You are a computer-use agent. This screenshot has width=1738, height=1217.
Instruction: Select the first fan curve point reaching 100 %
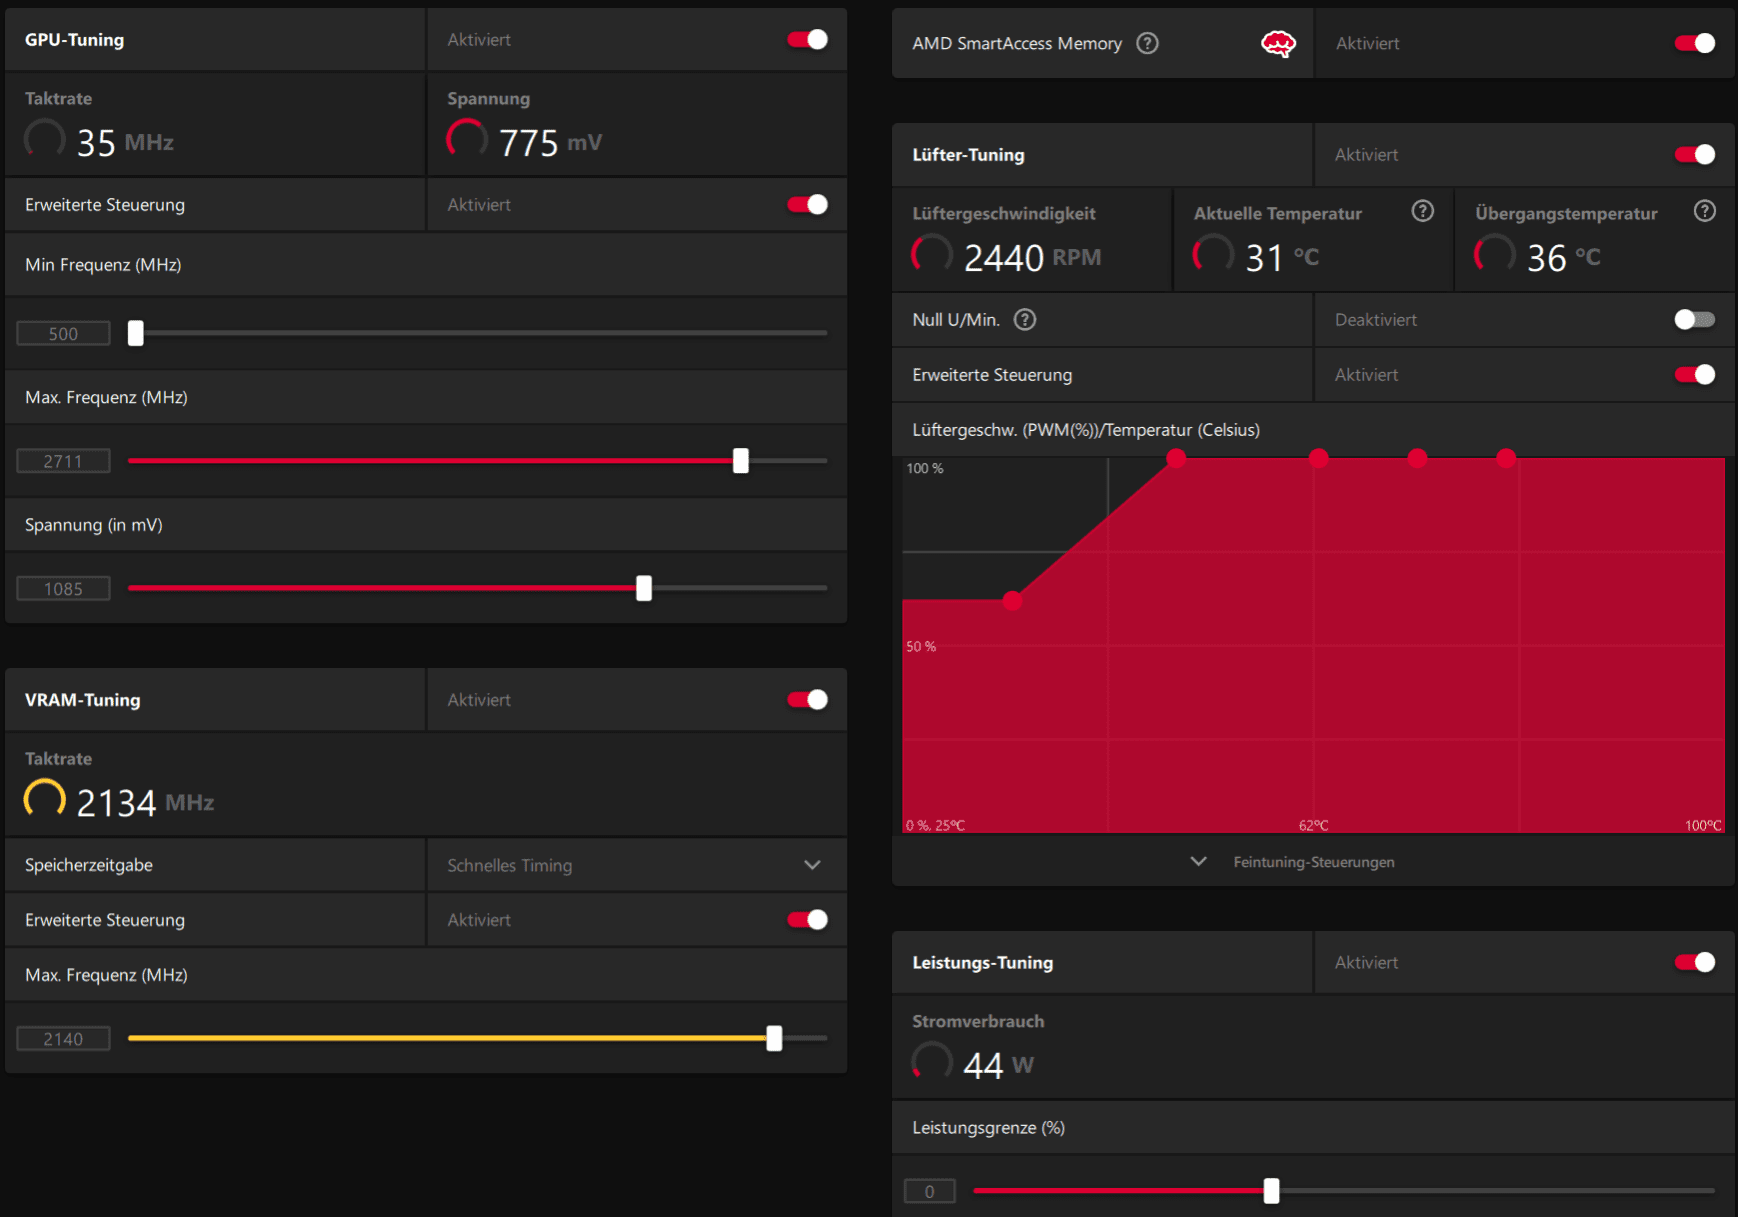(1176, 458)
